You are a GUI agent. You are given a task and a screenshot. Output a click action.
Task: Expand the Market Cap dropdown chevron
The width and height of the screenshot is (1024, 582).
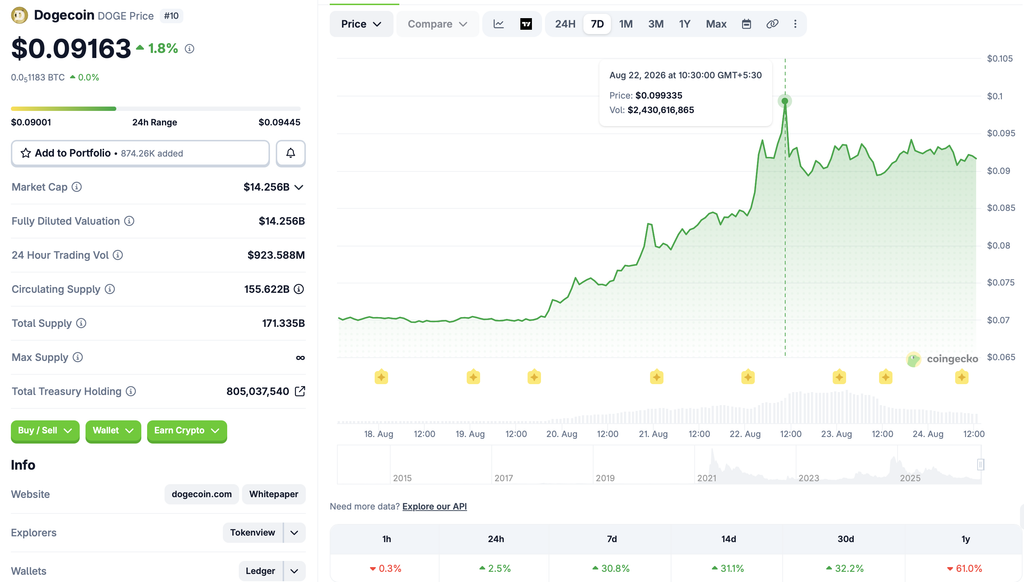coord(299,187)
